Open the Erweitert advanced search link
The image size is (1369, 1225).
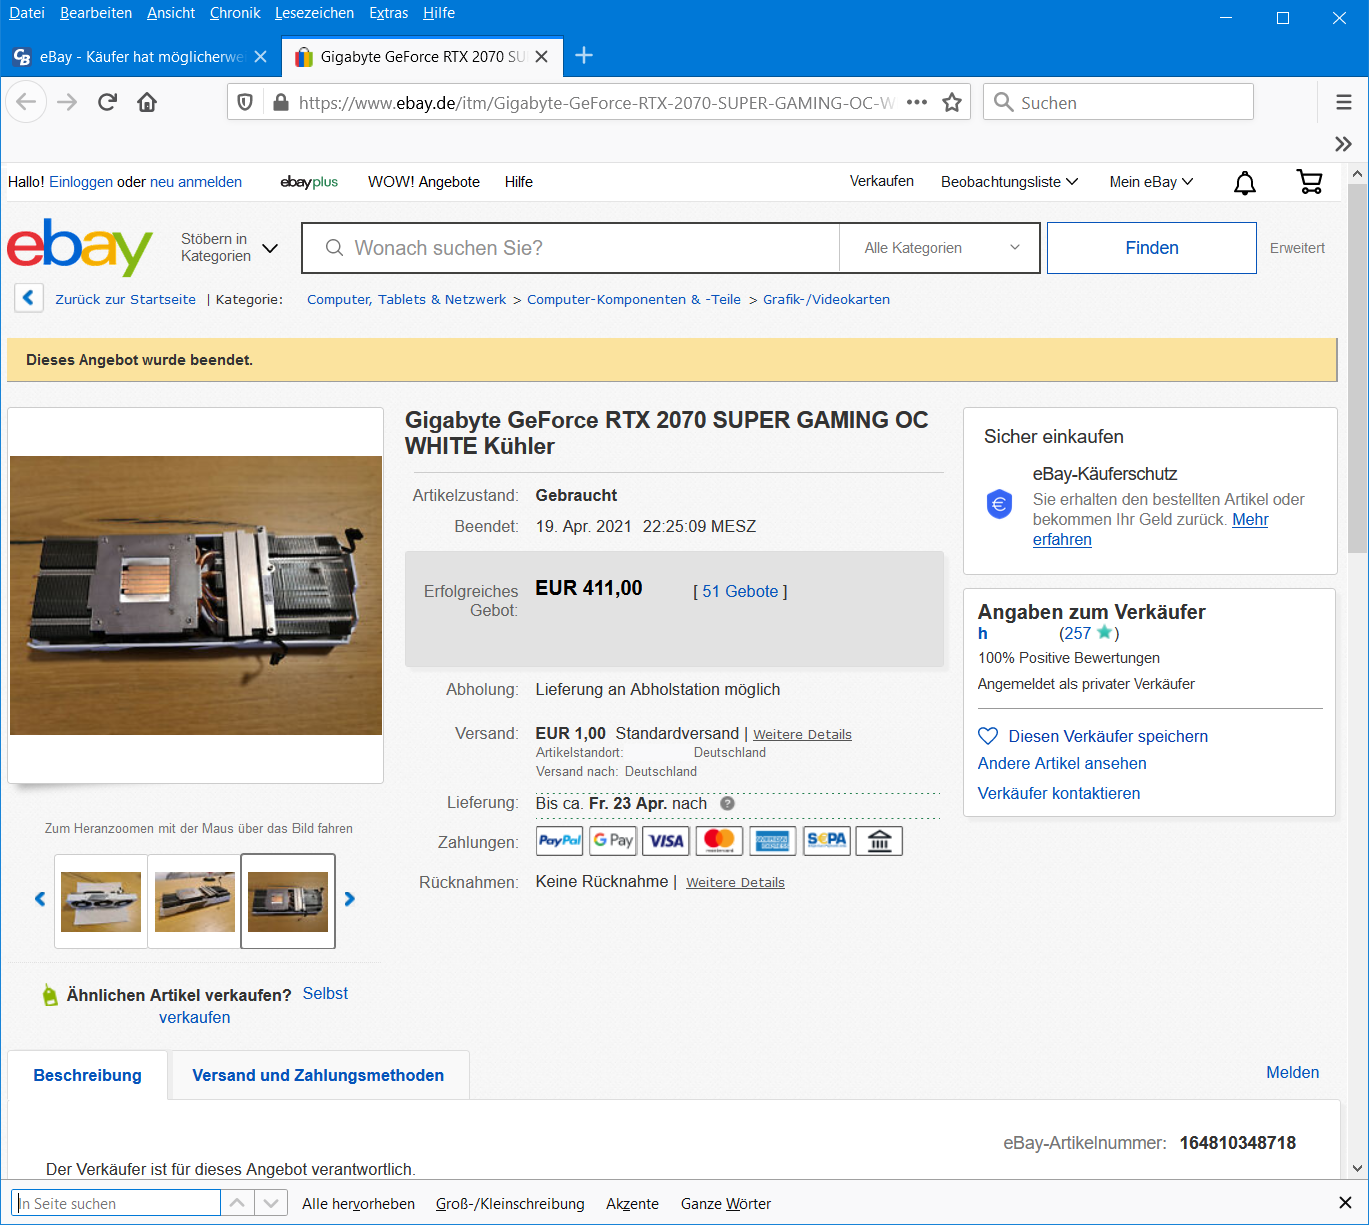click(x=1297, y=248)
